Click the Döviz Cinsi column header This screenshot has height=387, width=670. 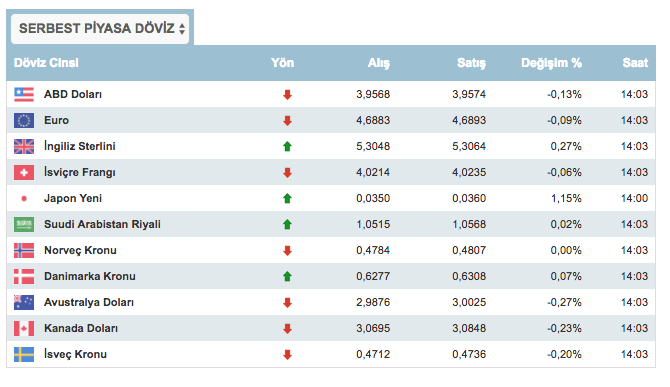point(46,63)
